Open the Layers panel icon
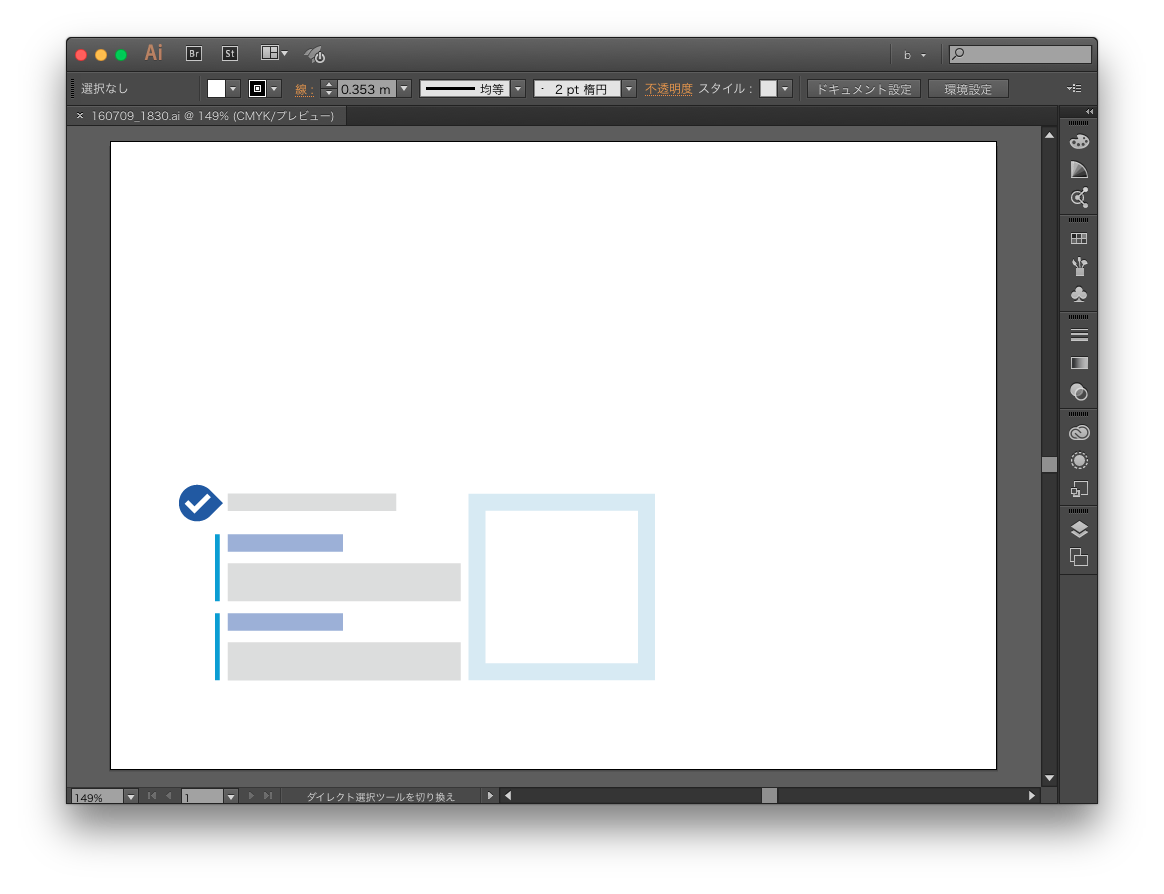 point(1079,529)
